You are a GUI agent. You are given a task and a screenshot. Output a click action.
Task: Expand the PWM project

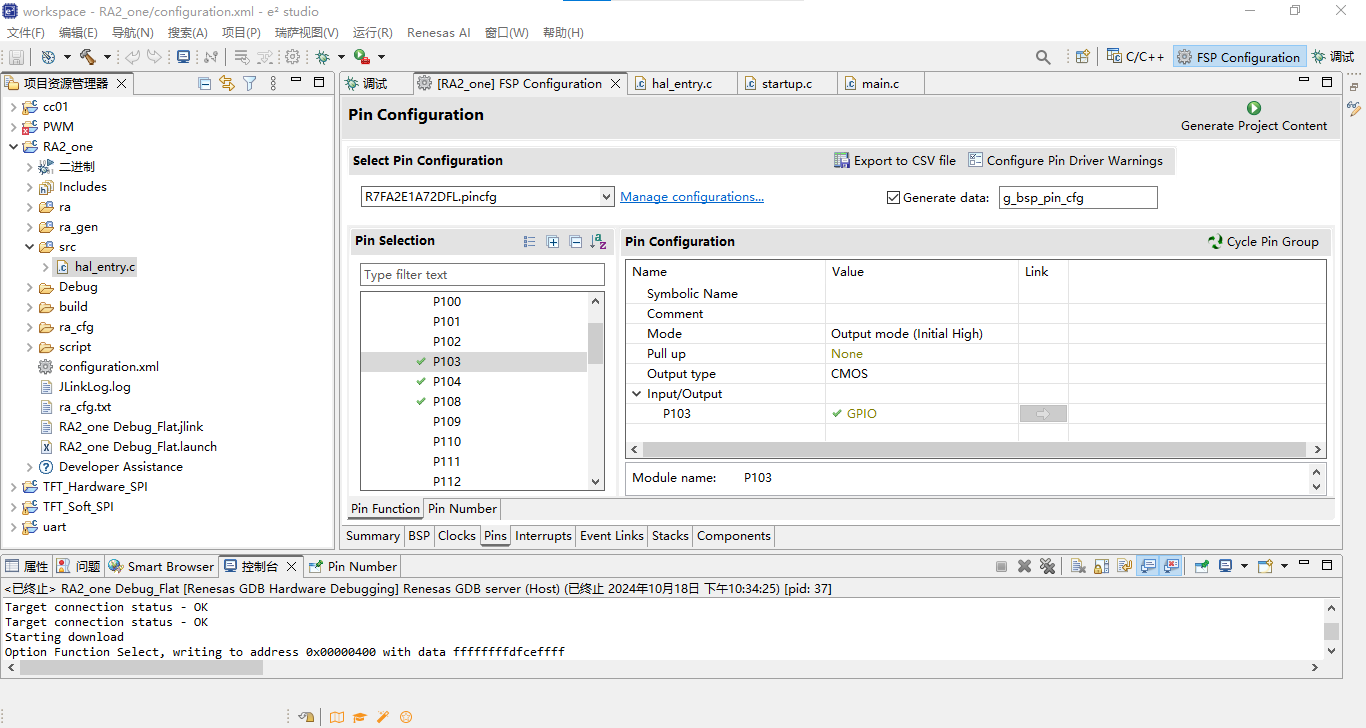(x=13, y=127)
